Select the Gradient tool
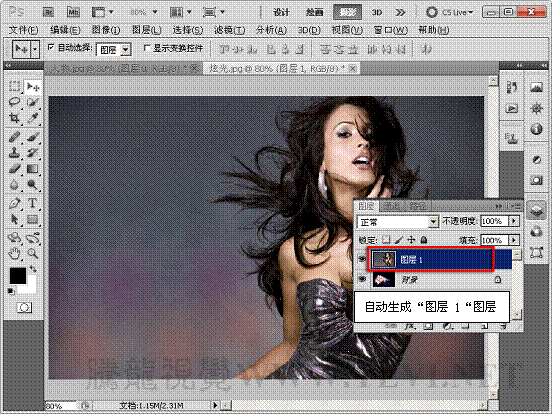This screenshot has width=552, height=414. 33,169
